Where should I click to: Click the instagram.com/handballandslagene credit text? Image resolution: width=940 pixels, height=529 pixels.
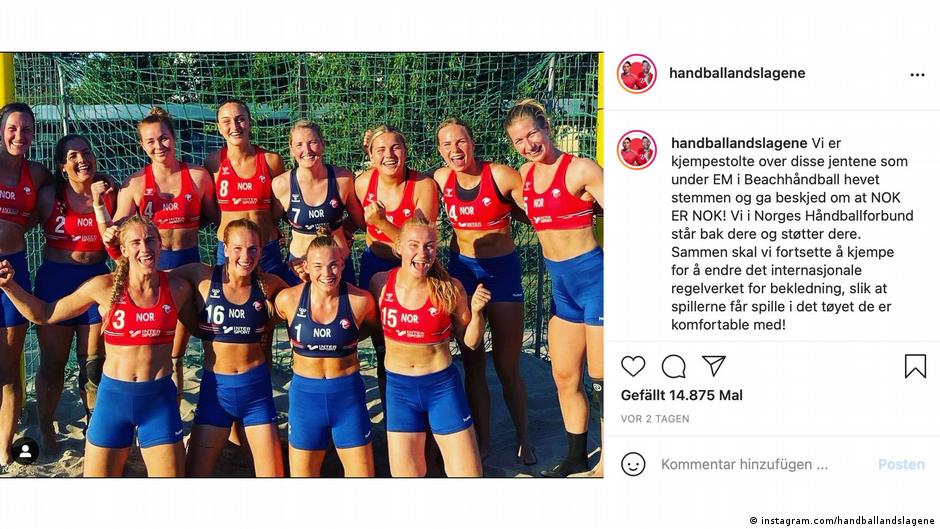pos(843,521)
